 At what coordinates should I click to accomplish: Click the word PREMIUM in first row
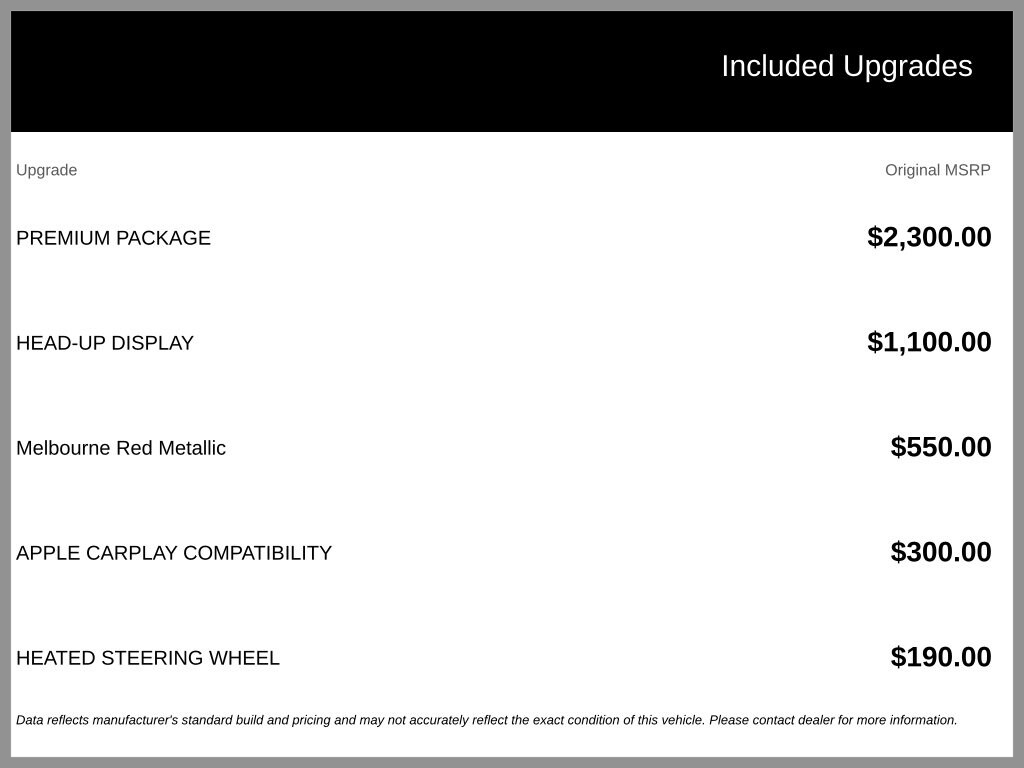pos(54,238)
